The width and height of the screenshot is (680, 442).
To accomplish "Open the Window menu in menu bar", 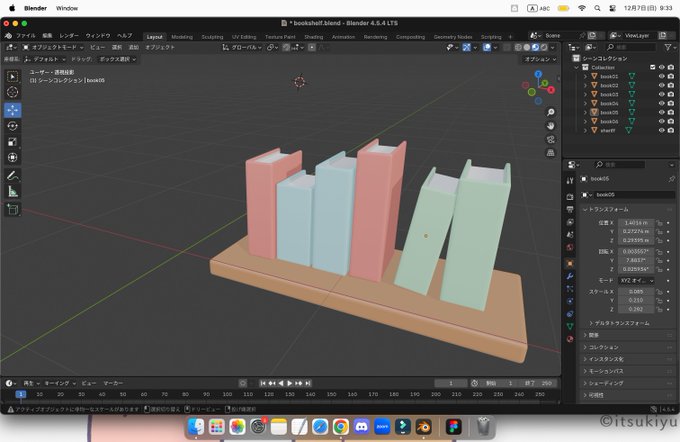I will pos(67,8).
